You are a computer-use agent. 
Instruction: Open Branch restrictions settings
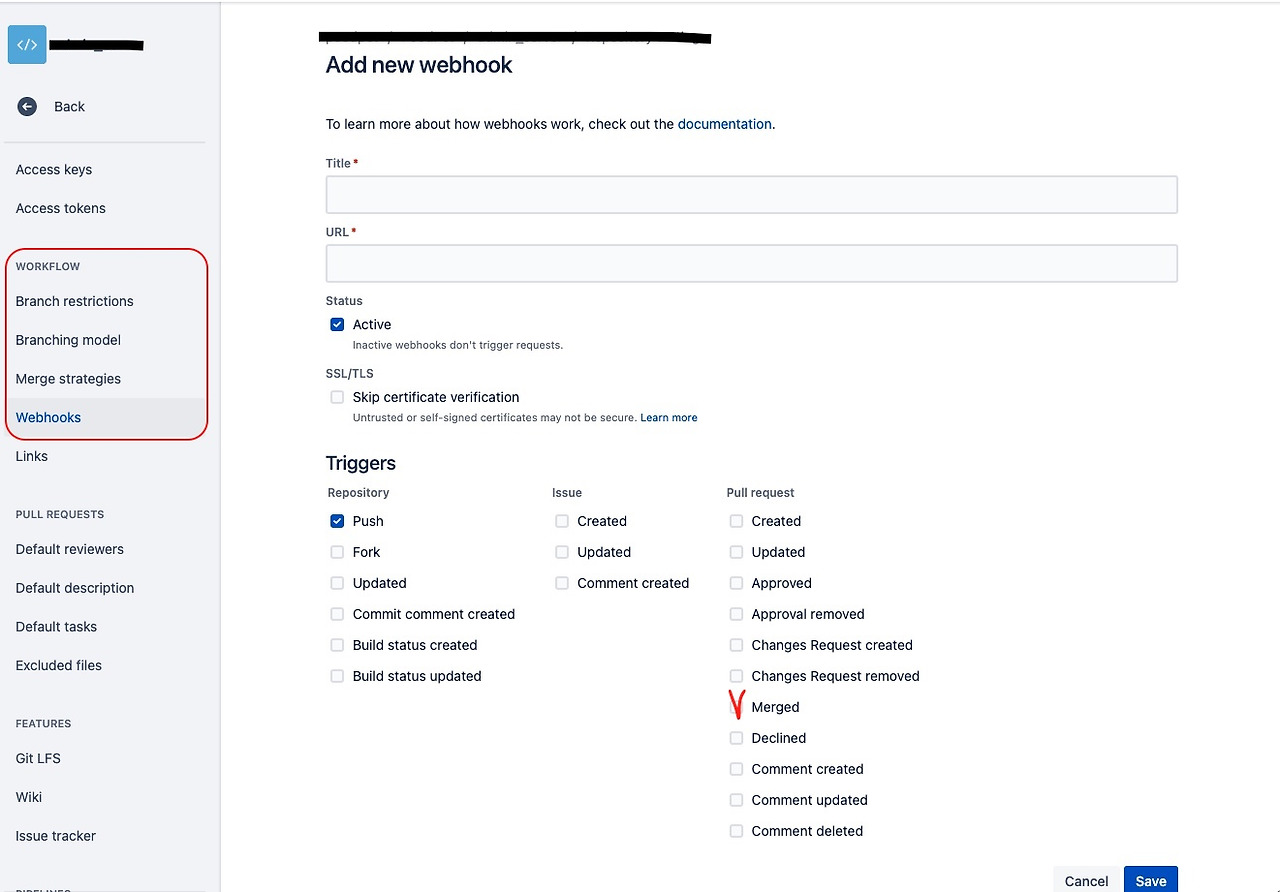pos(74,301)
